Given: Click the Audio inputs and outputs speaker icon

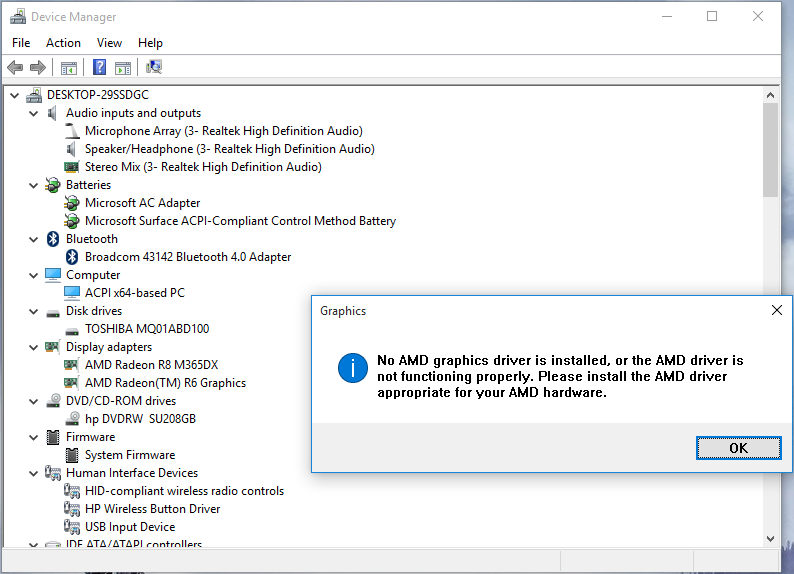Looking at the screenshot, I should pyautogui.click(x=53, y=113).
